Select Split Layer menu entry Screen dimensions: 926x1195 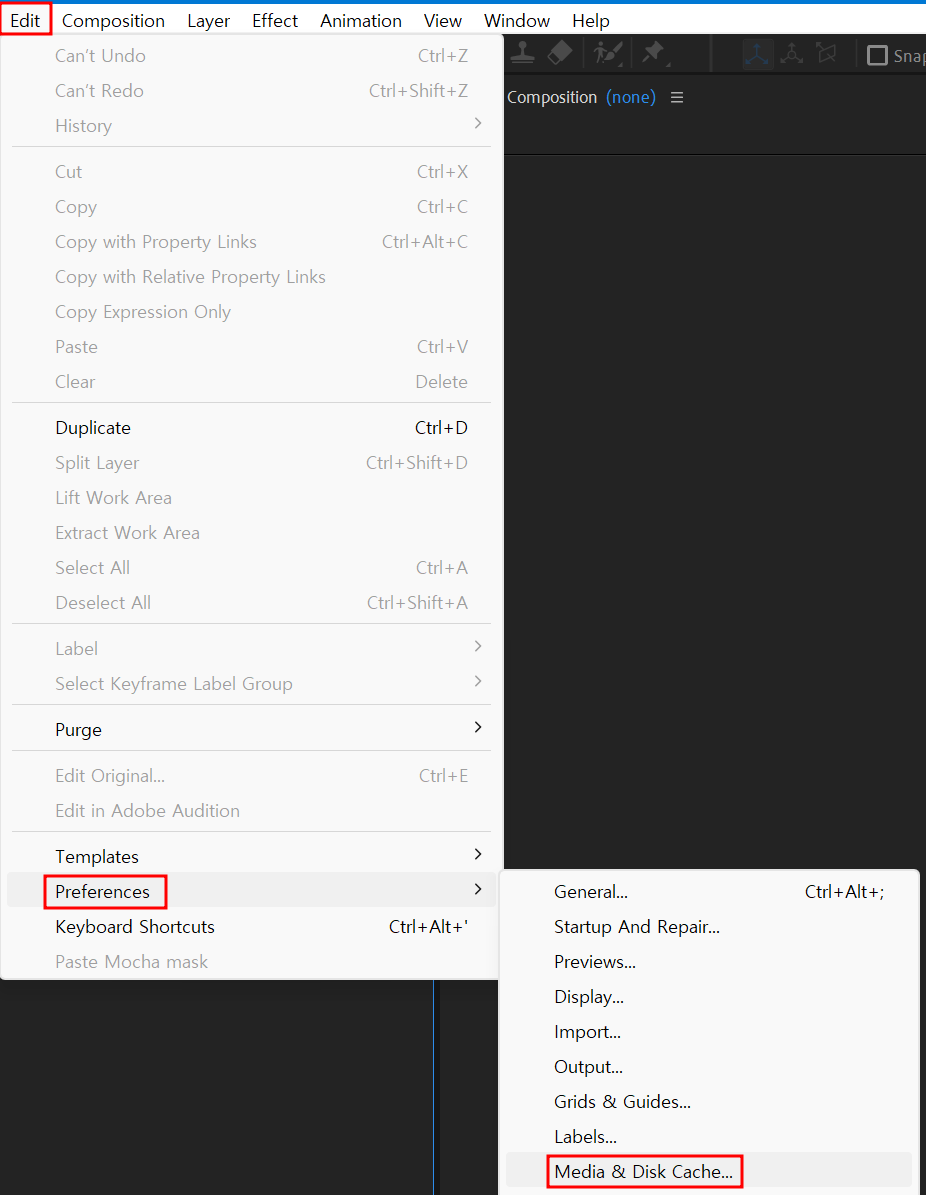tap(252, 463)
